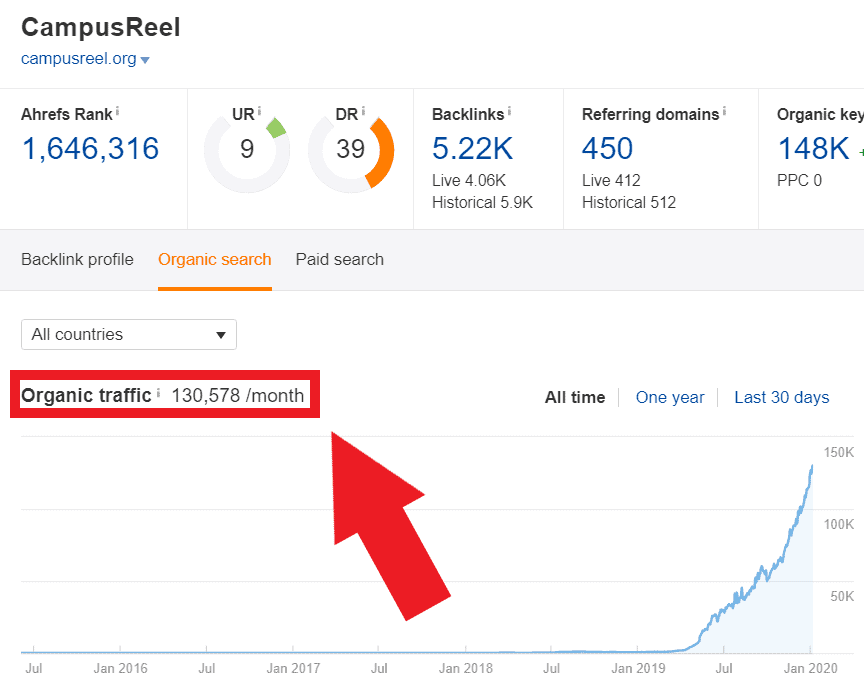Image resolution: width=864 pixels, height=686 pixels.
Task: Click the Jan 2019 label on chart axis
Action: tap(638, 668)
